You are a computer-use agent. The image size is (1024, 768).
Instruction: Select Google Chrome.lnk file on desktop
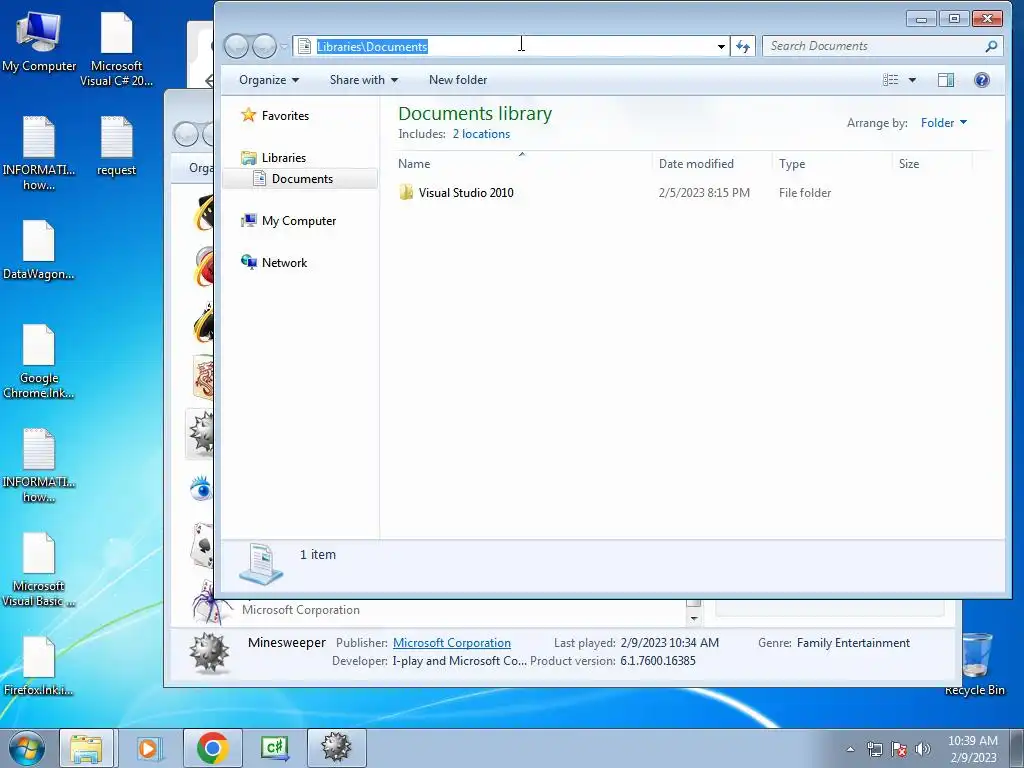tap(39, 361)
